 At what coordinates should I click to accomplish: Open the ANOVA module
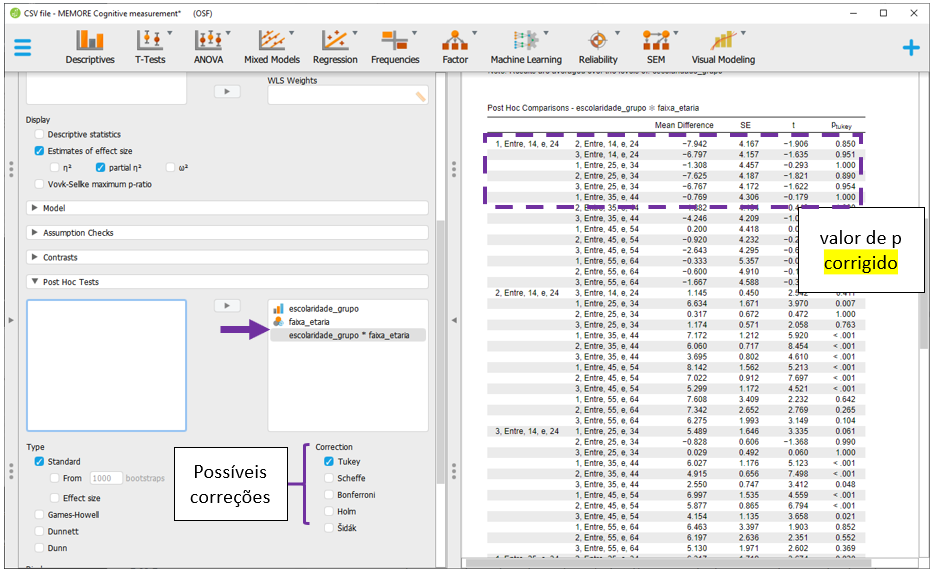coord(208,46)
